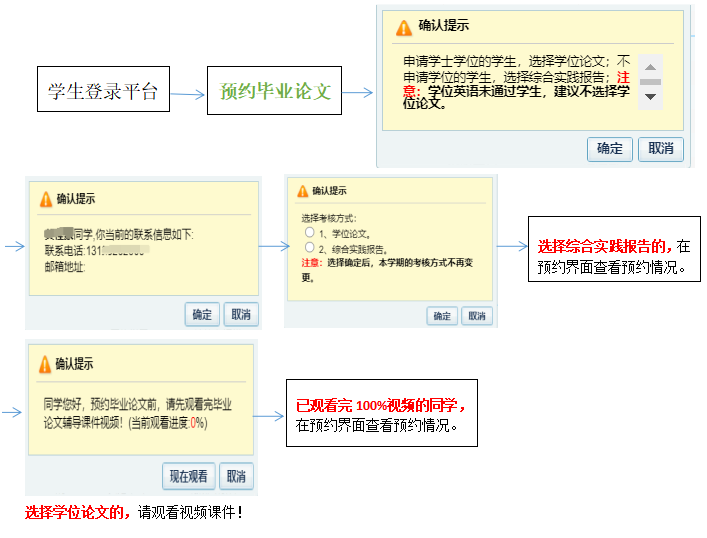The height and width of the screenshot is (538, 707).
Task: Click the 邮箱地址 line in contact dialog
Action: [x=64, y=267]
